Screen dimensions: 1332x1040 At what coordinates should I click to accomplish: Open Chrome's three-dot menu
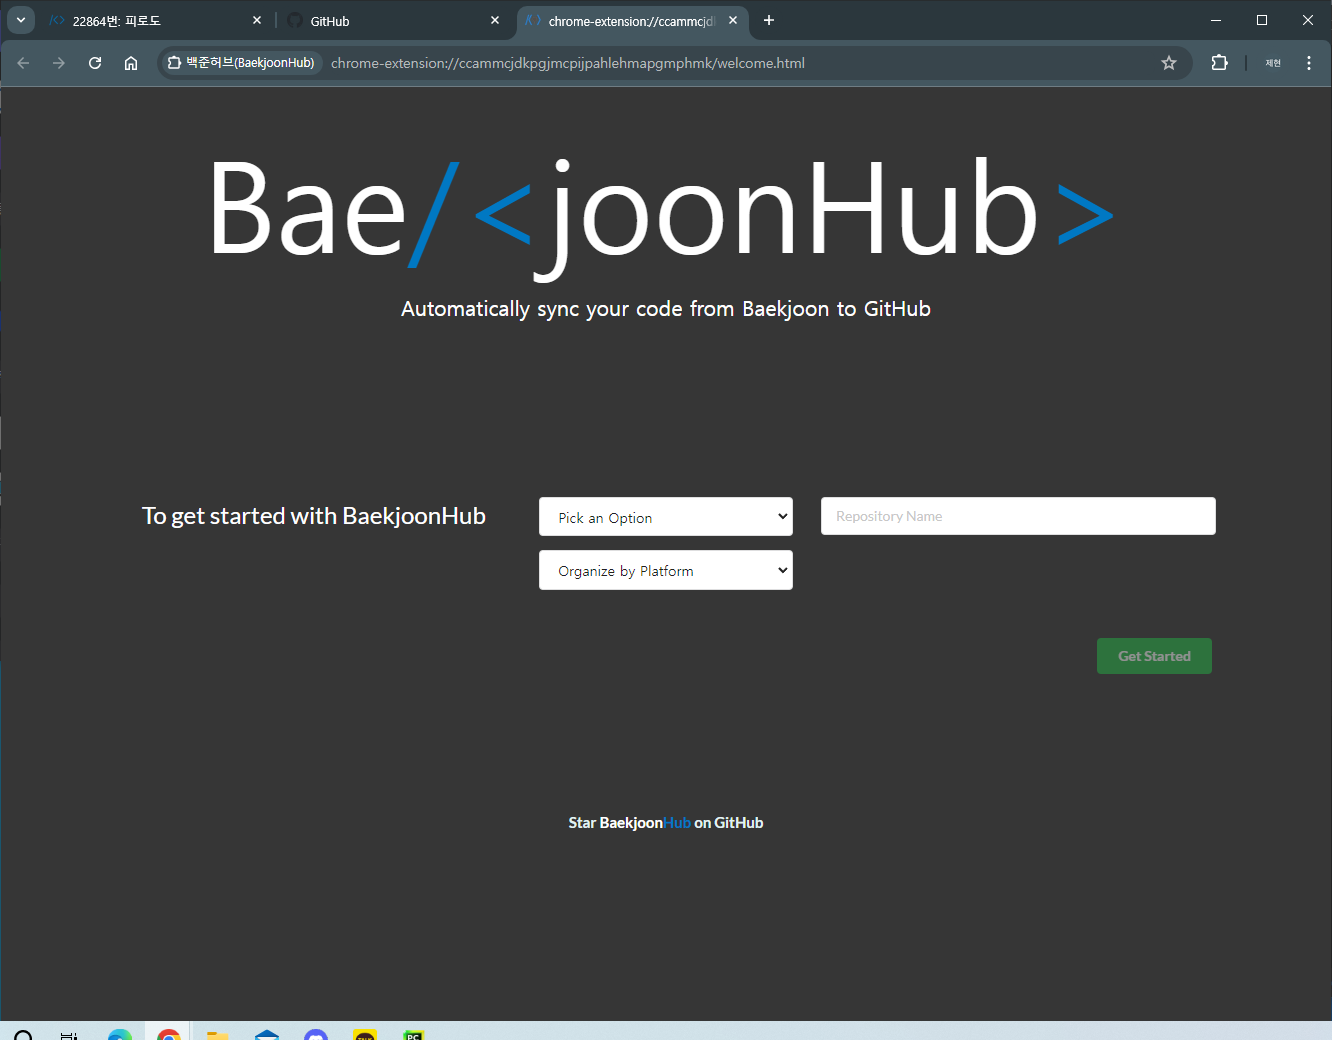pos(1309,63)
